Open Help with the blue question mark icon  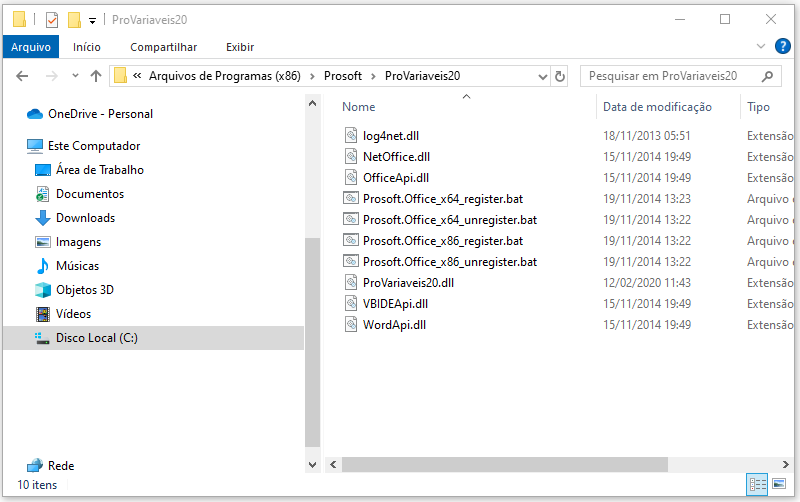pos(782,46)
